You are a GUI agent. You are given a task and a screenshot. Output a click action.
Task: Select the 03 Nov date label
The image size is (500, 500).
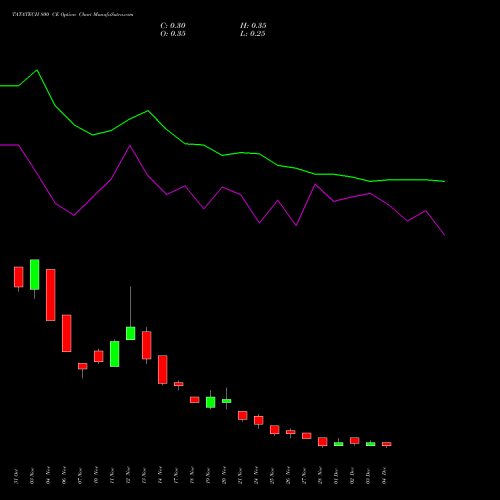(32, 476)
